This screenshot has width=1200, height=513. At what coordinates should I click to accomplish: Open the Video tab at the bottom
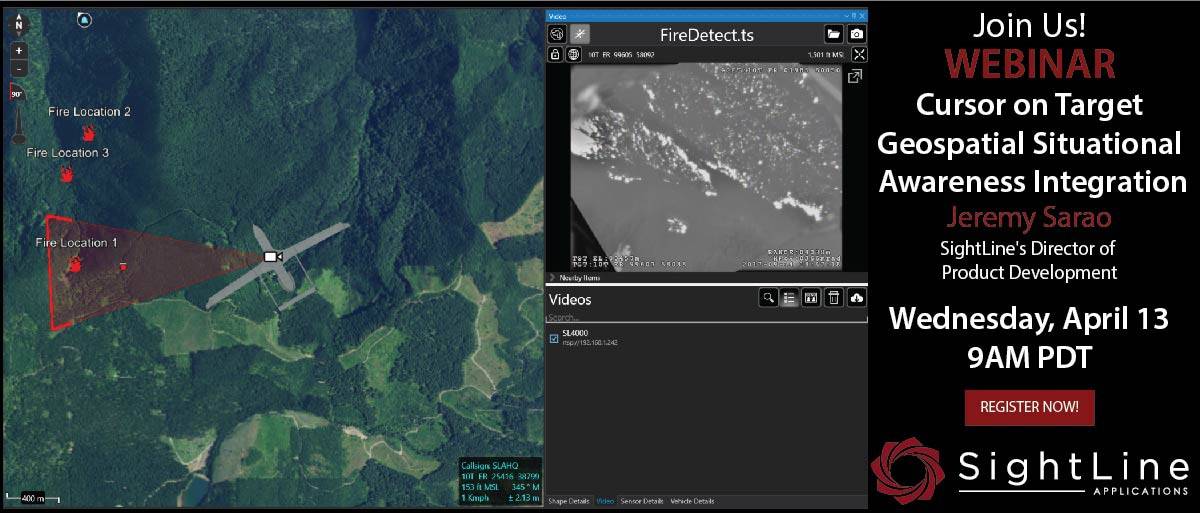[x=605, y=500]
